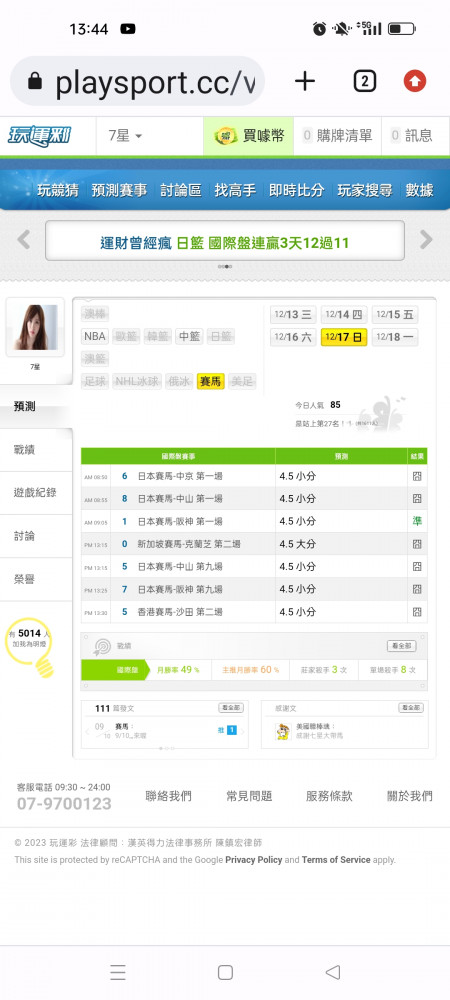Go to the previous announcement banner arrow
Viewport: 450px width, 1000px height.
click(24, 240)
